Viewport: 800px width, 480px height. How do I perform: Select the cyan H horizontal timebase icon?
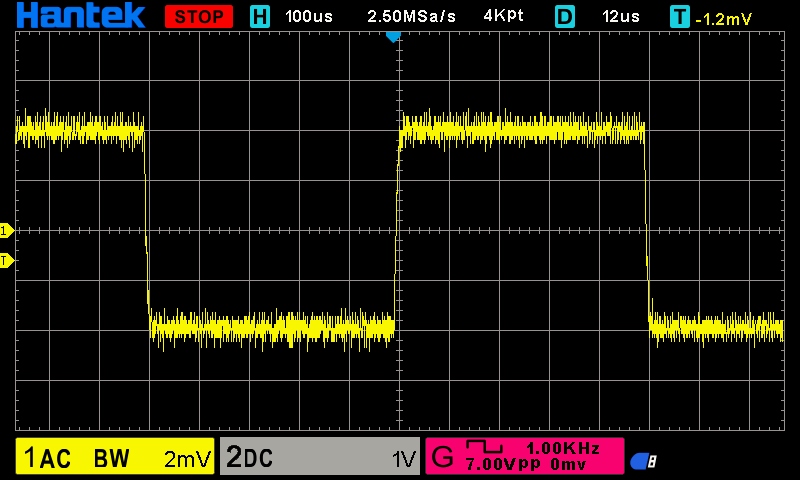pos(260,17)
